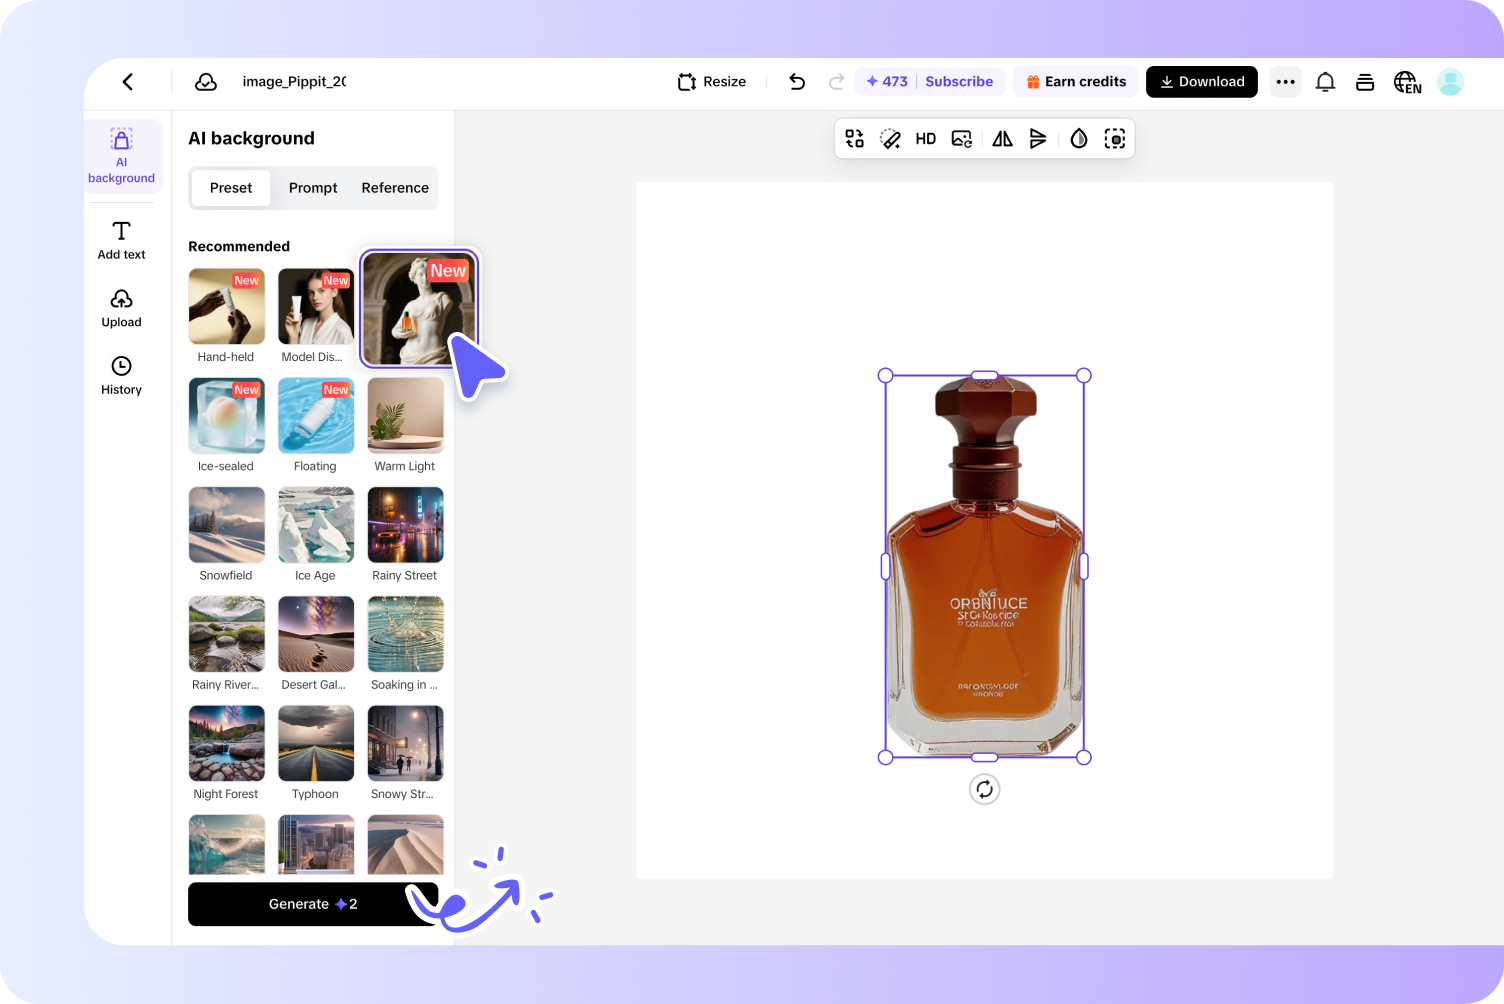Switch to the Reference tab
This screenshot has width=1504, height=1004.
tap(394, 187)
